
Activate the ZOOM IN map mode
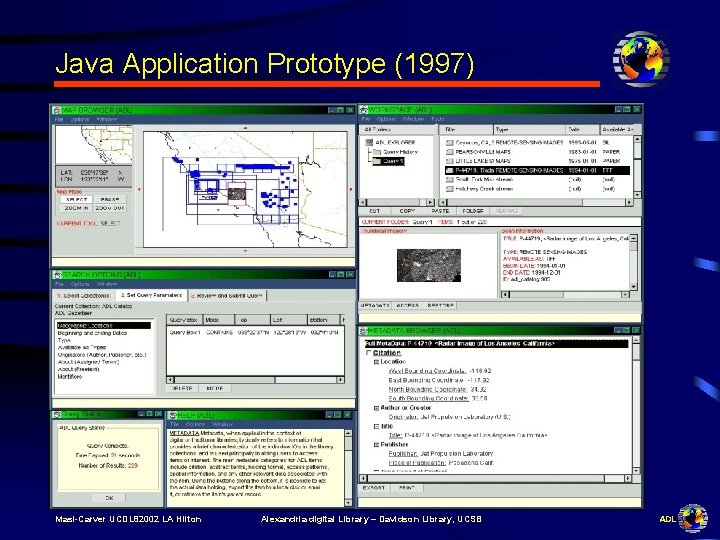click(76, 208)
